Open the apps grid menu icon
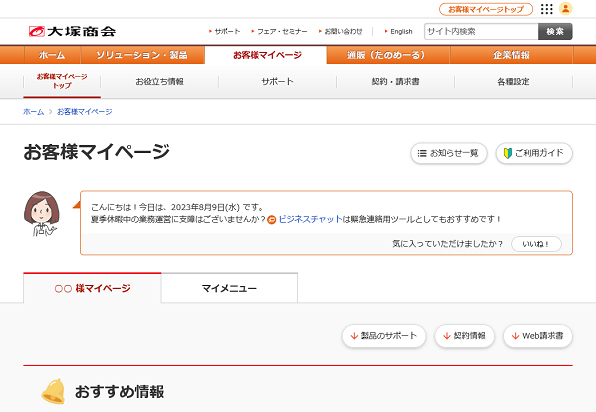Screen dimensions: 596x412 click(547, 9)
